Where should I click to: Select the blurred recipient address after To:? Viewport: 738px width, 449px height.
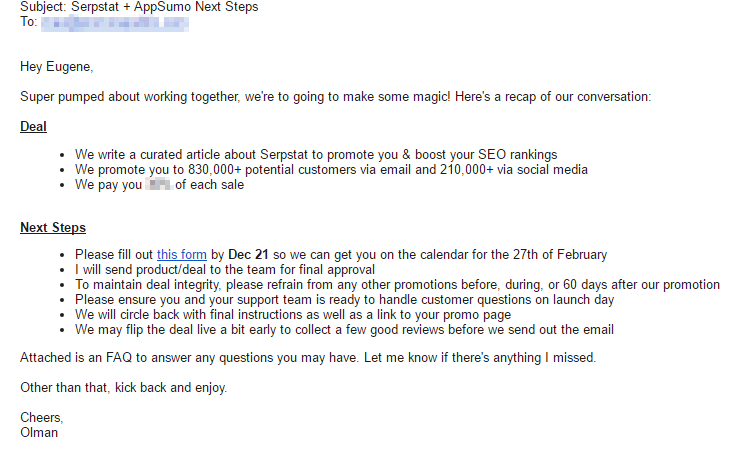pos(115,24)
